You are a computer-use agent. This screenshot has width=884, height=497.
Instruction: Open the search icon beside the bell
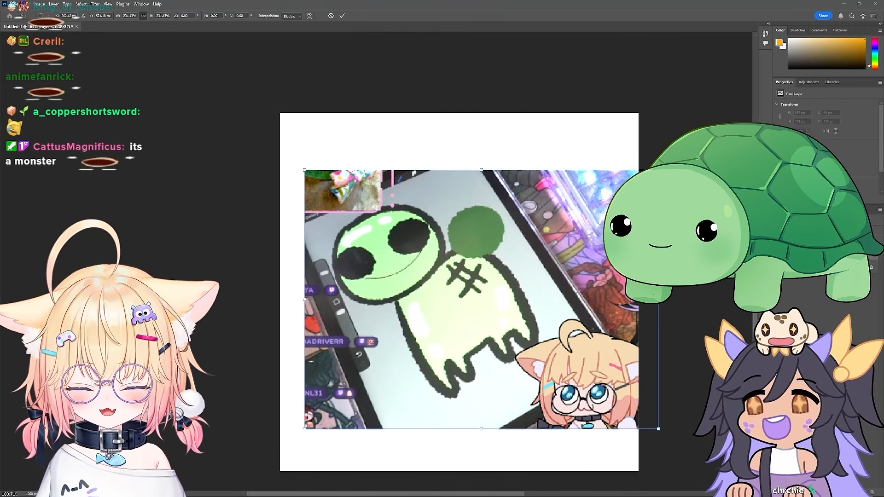click(851, 16)
